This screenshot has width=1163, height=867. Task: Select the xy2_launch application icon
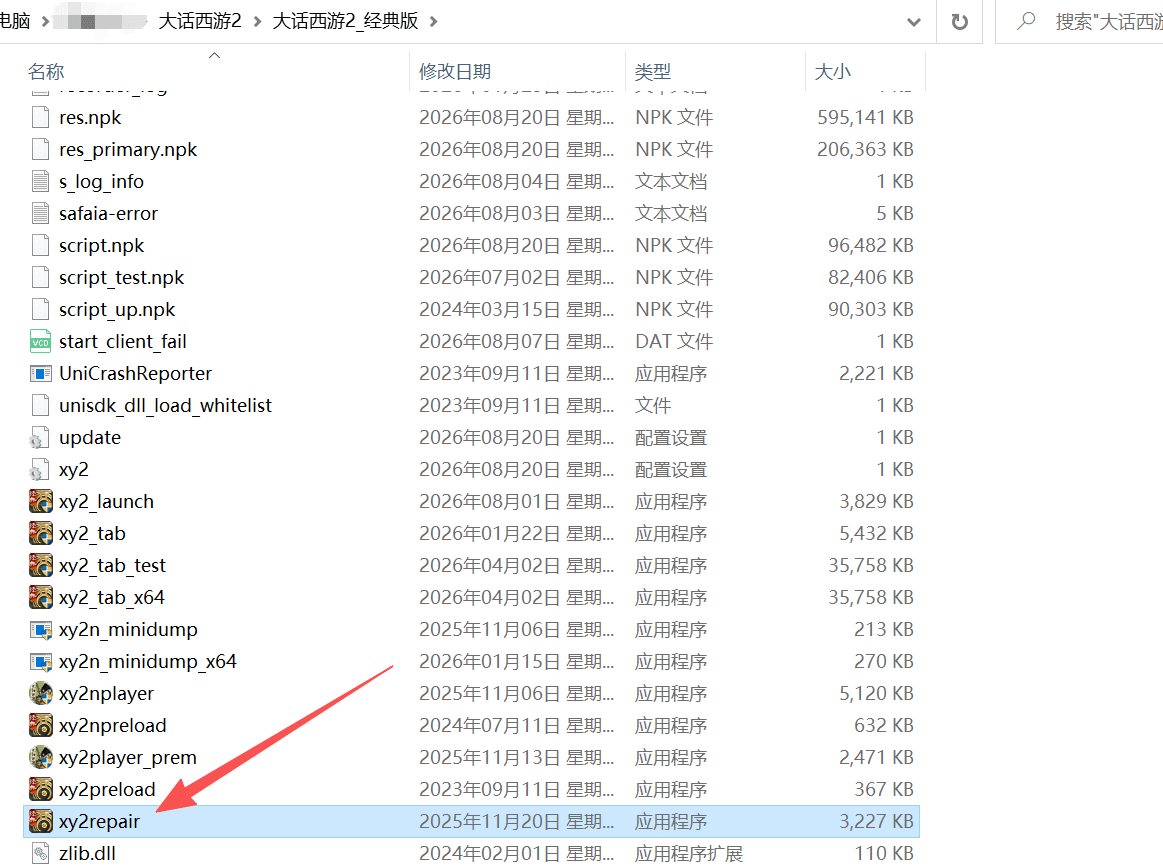(41, 501)
